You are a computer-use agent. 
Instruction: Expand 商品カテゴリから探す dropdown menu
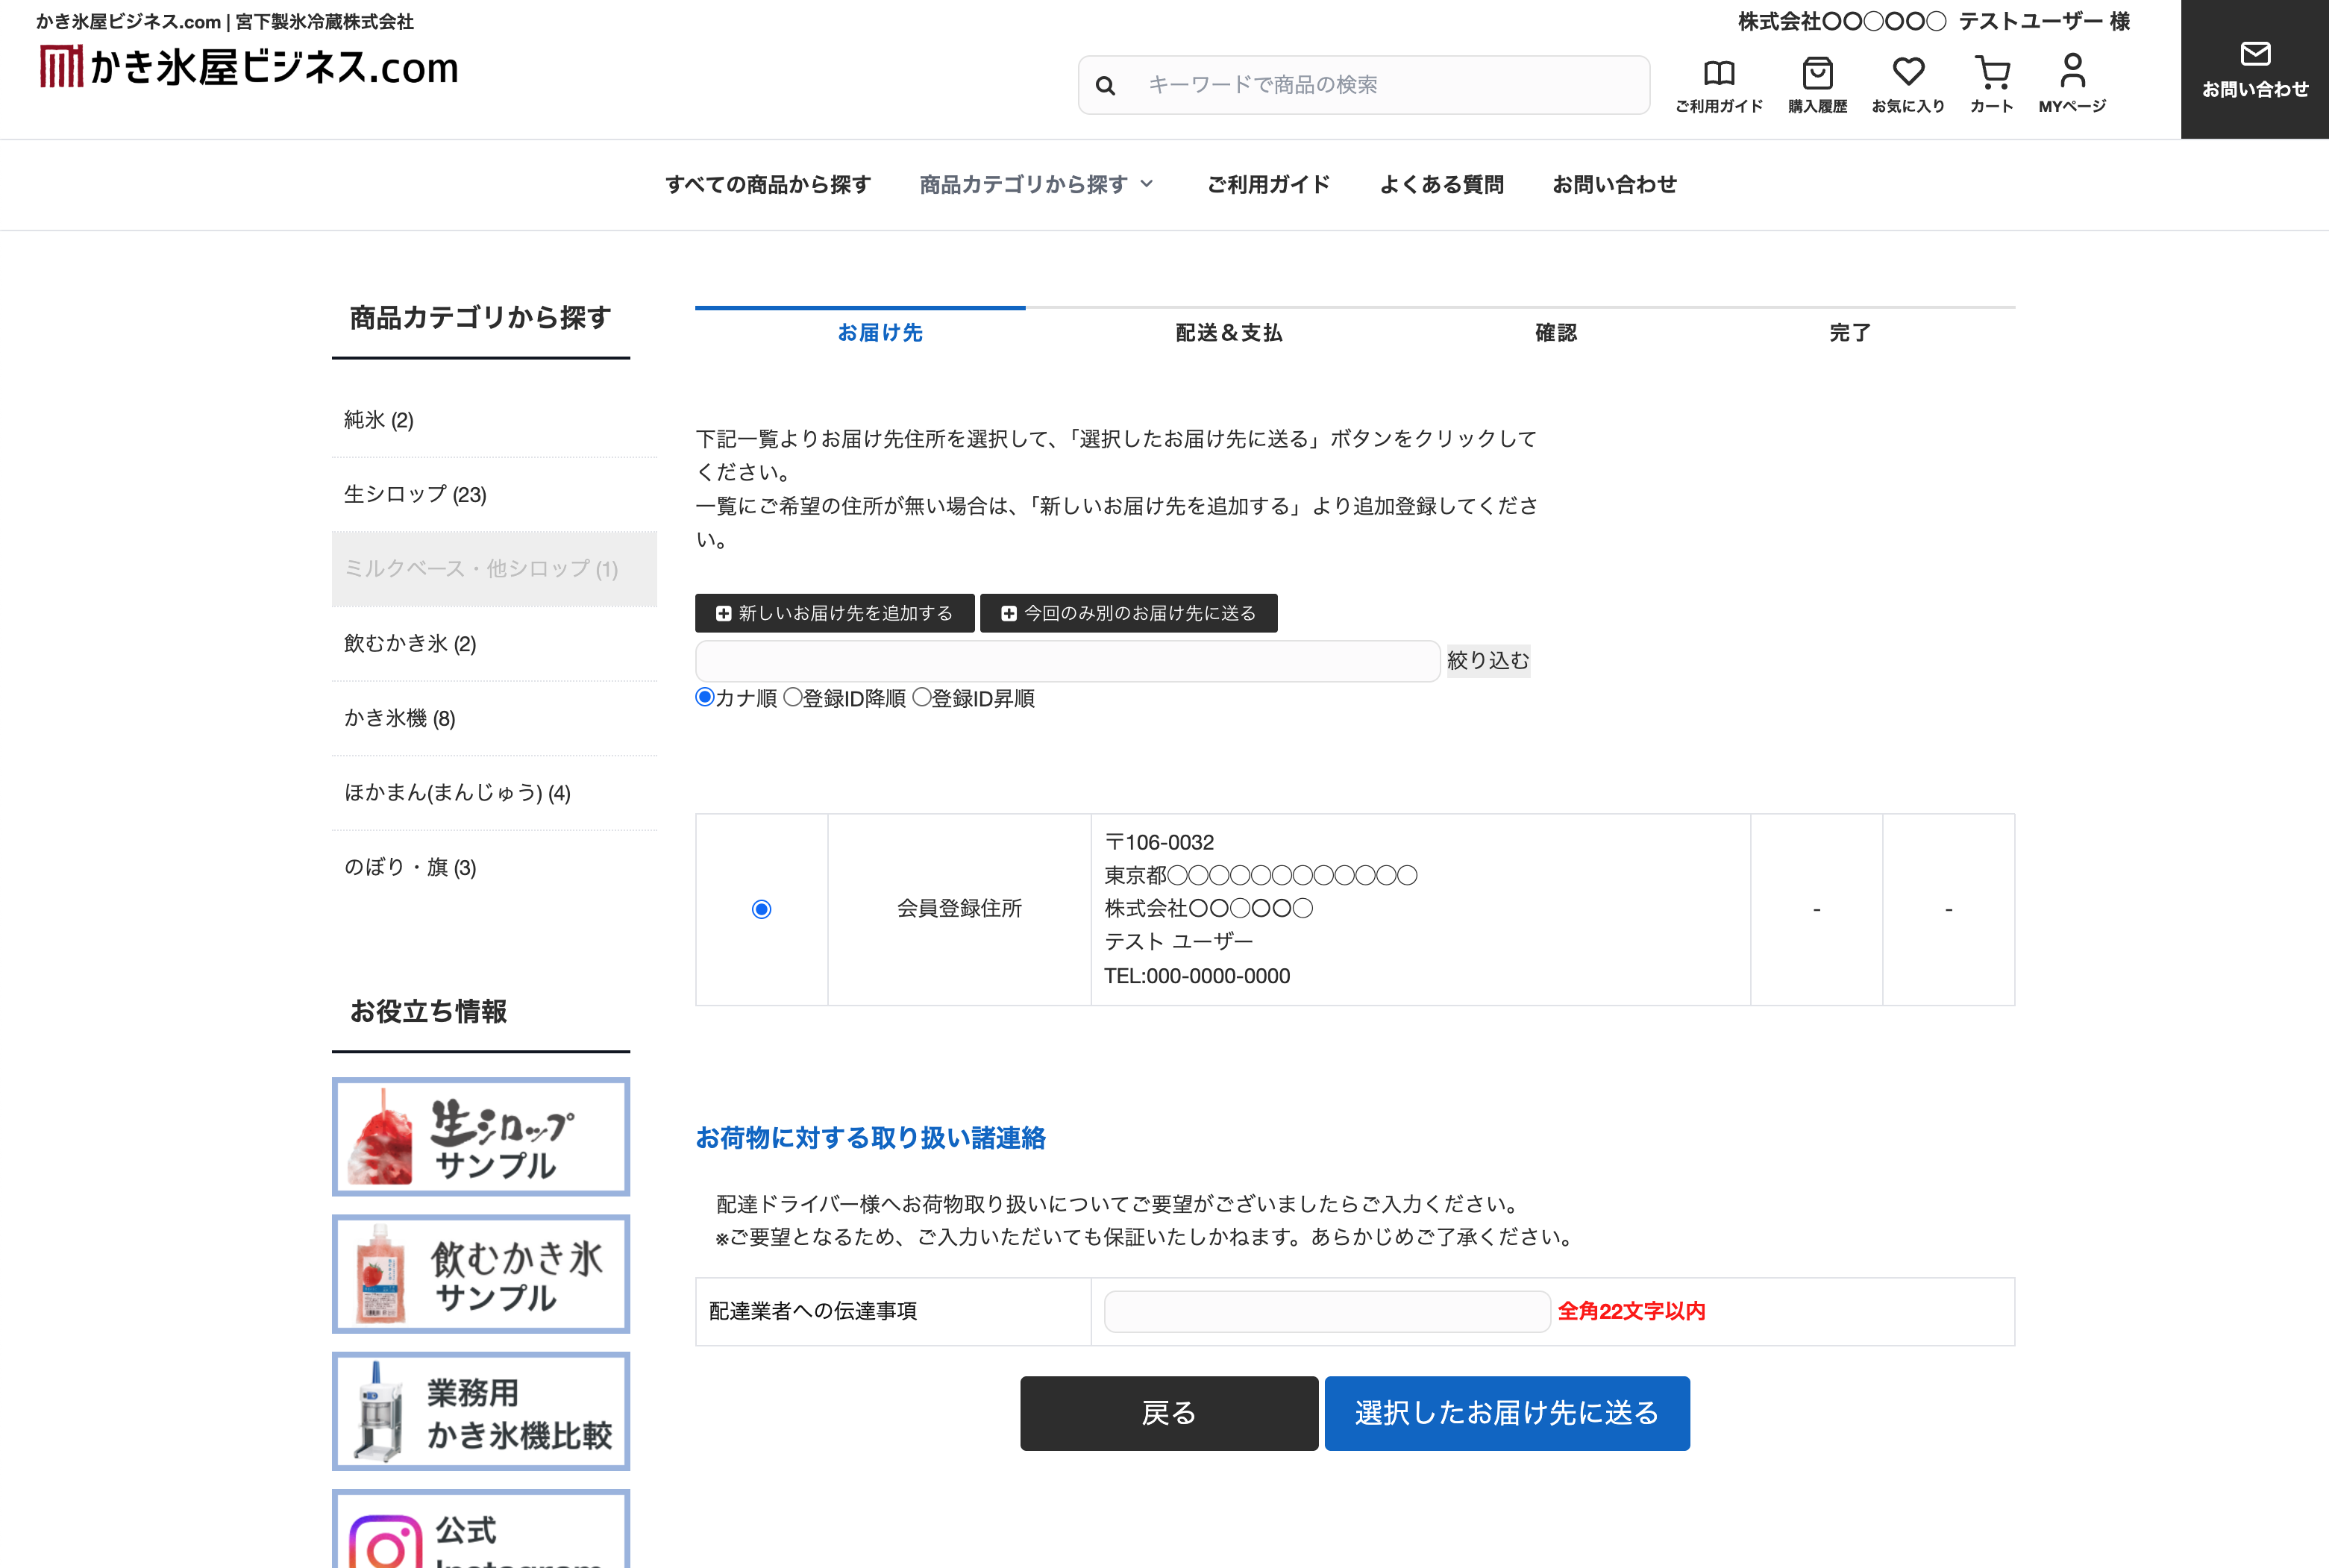pyautogui.click(x=1036, y=184)
